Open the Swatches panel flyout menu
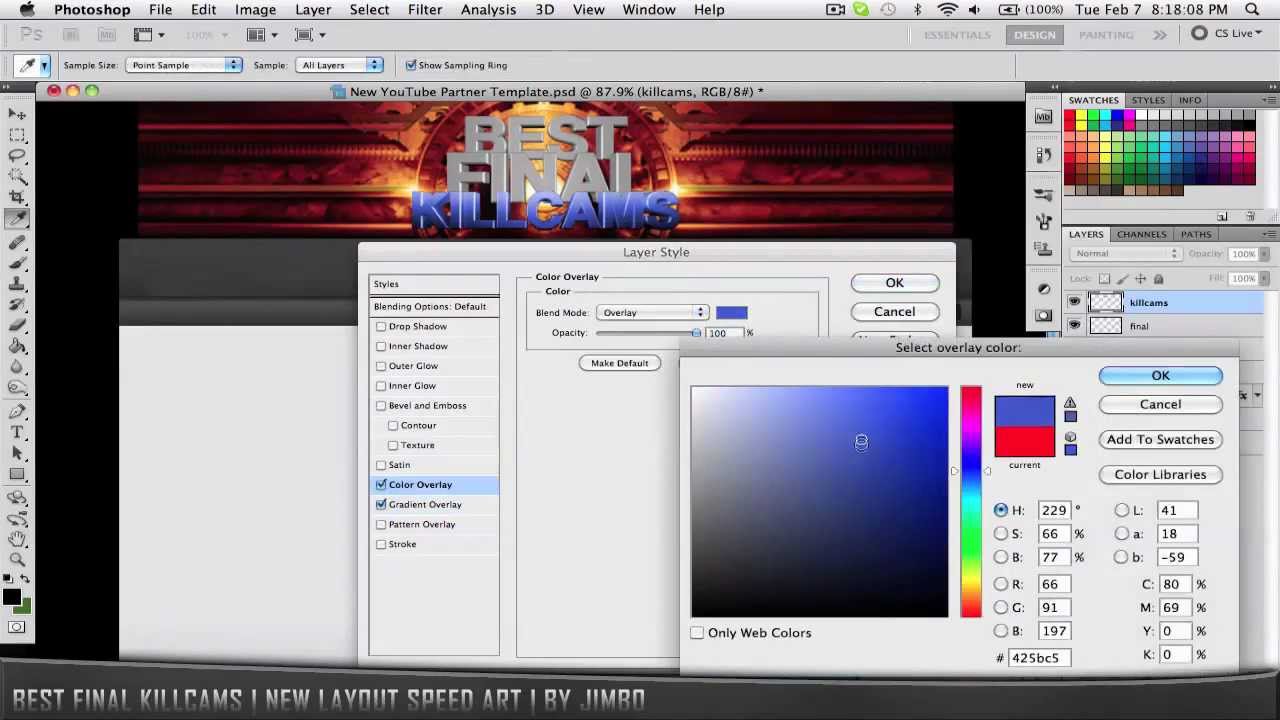The width and height of the screenshot is (1280, 720). (x=1268, y=100)
